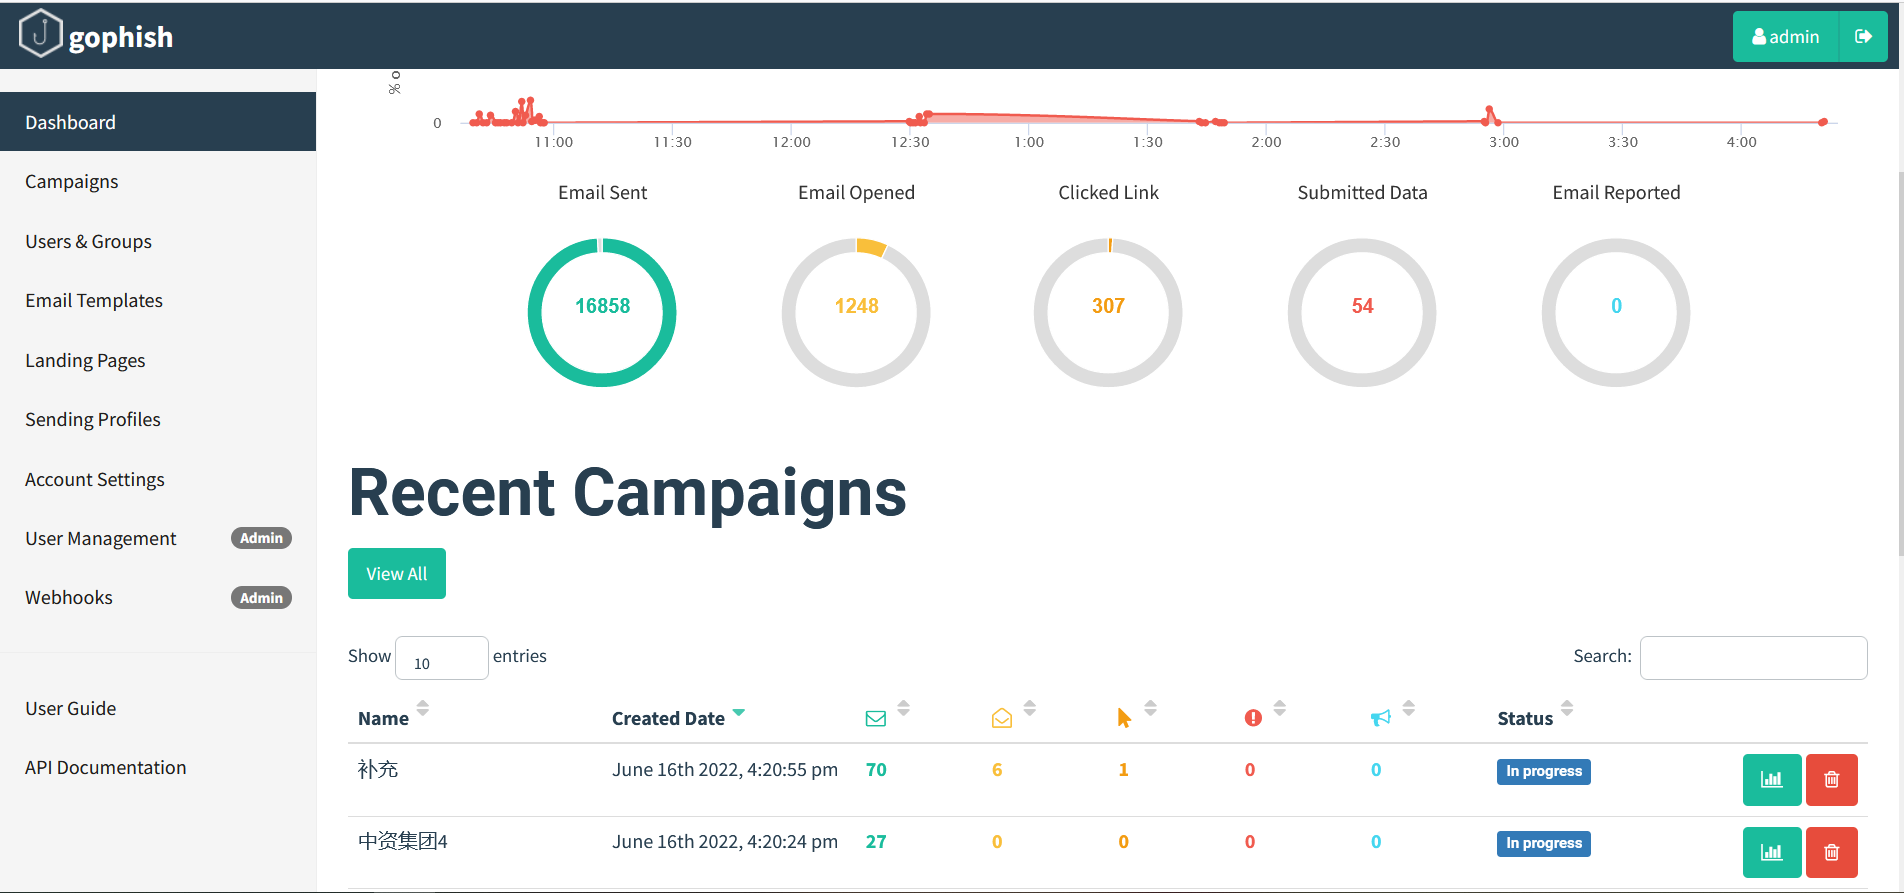
Task: Click the Submitted Data donut chart 54
Action: coord(1362,312)
